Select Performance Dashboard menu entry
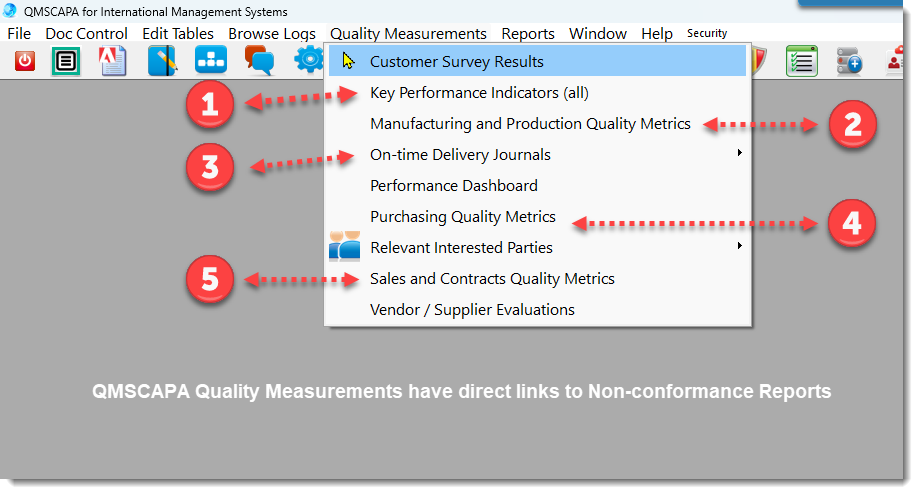The height and width of the screenshot is (494, 918). pos(537,186)
